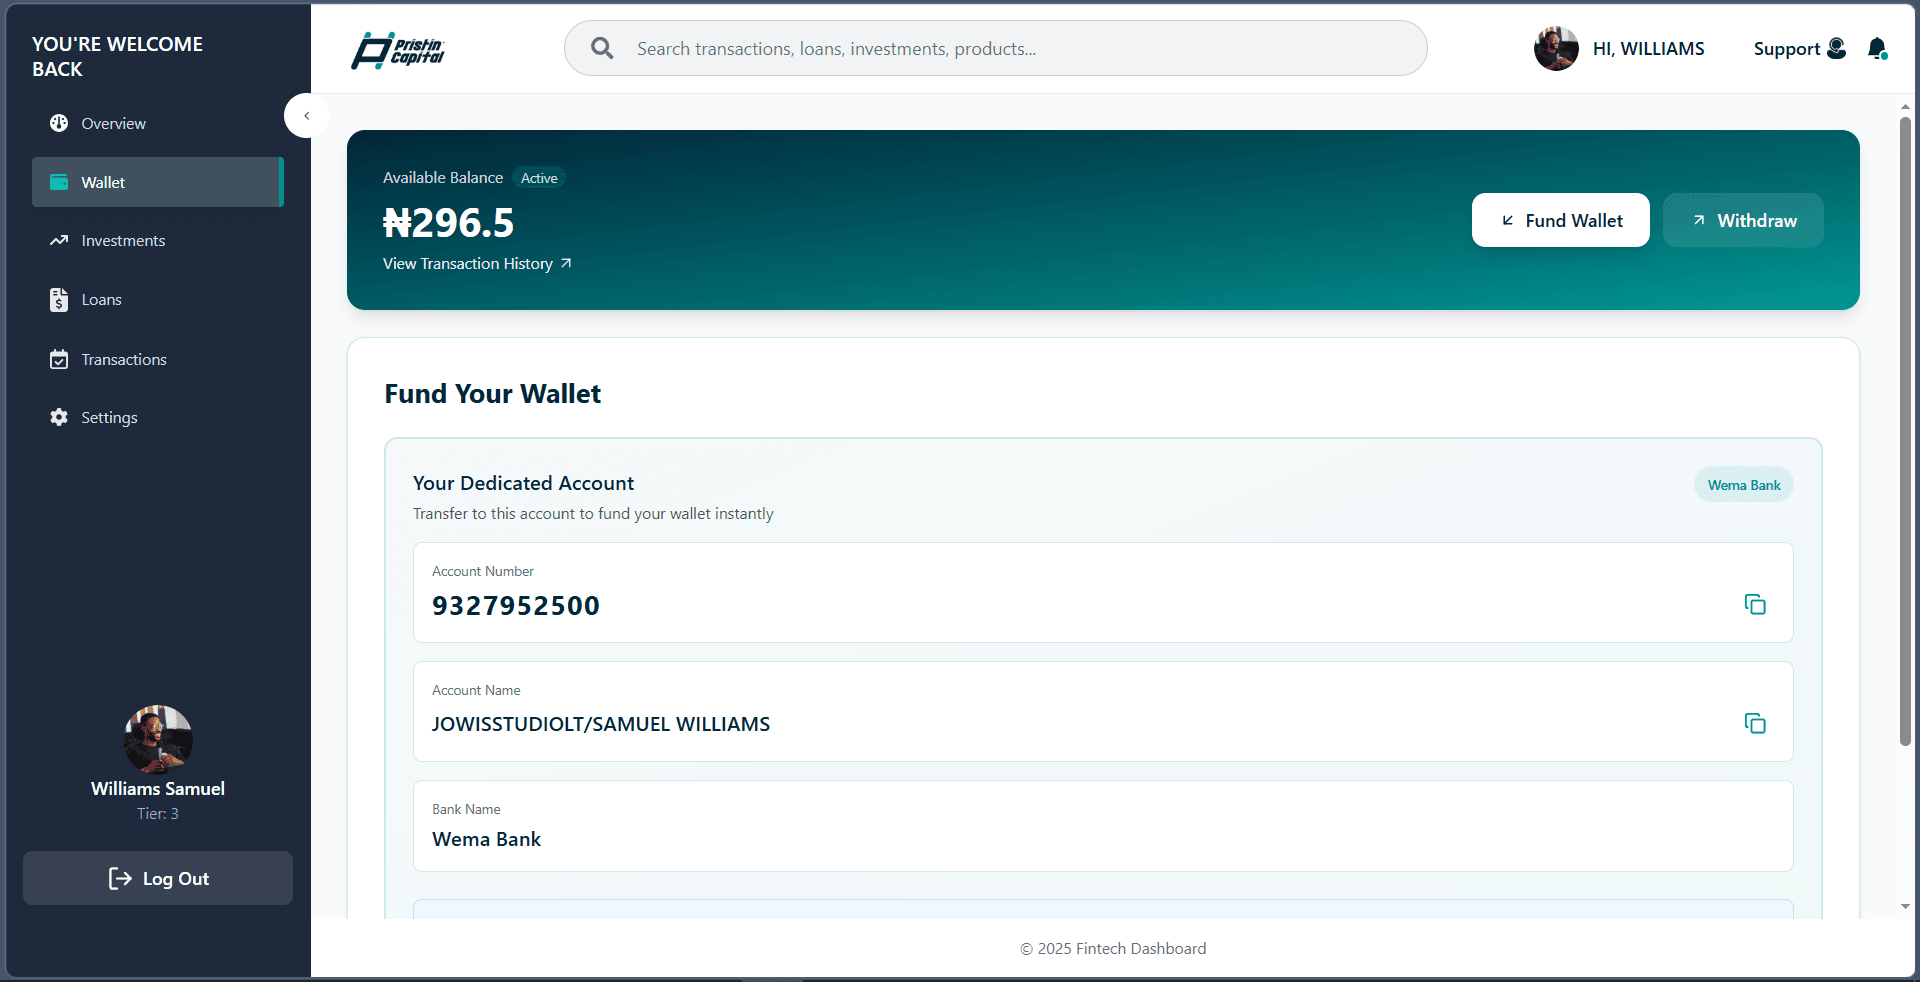Click the Loans document icon
1920x982 pixels.
(59, 299)
